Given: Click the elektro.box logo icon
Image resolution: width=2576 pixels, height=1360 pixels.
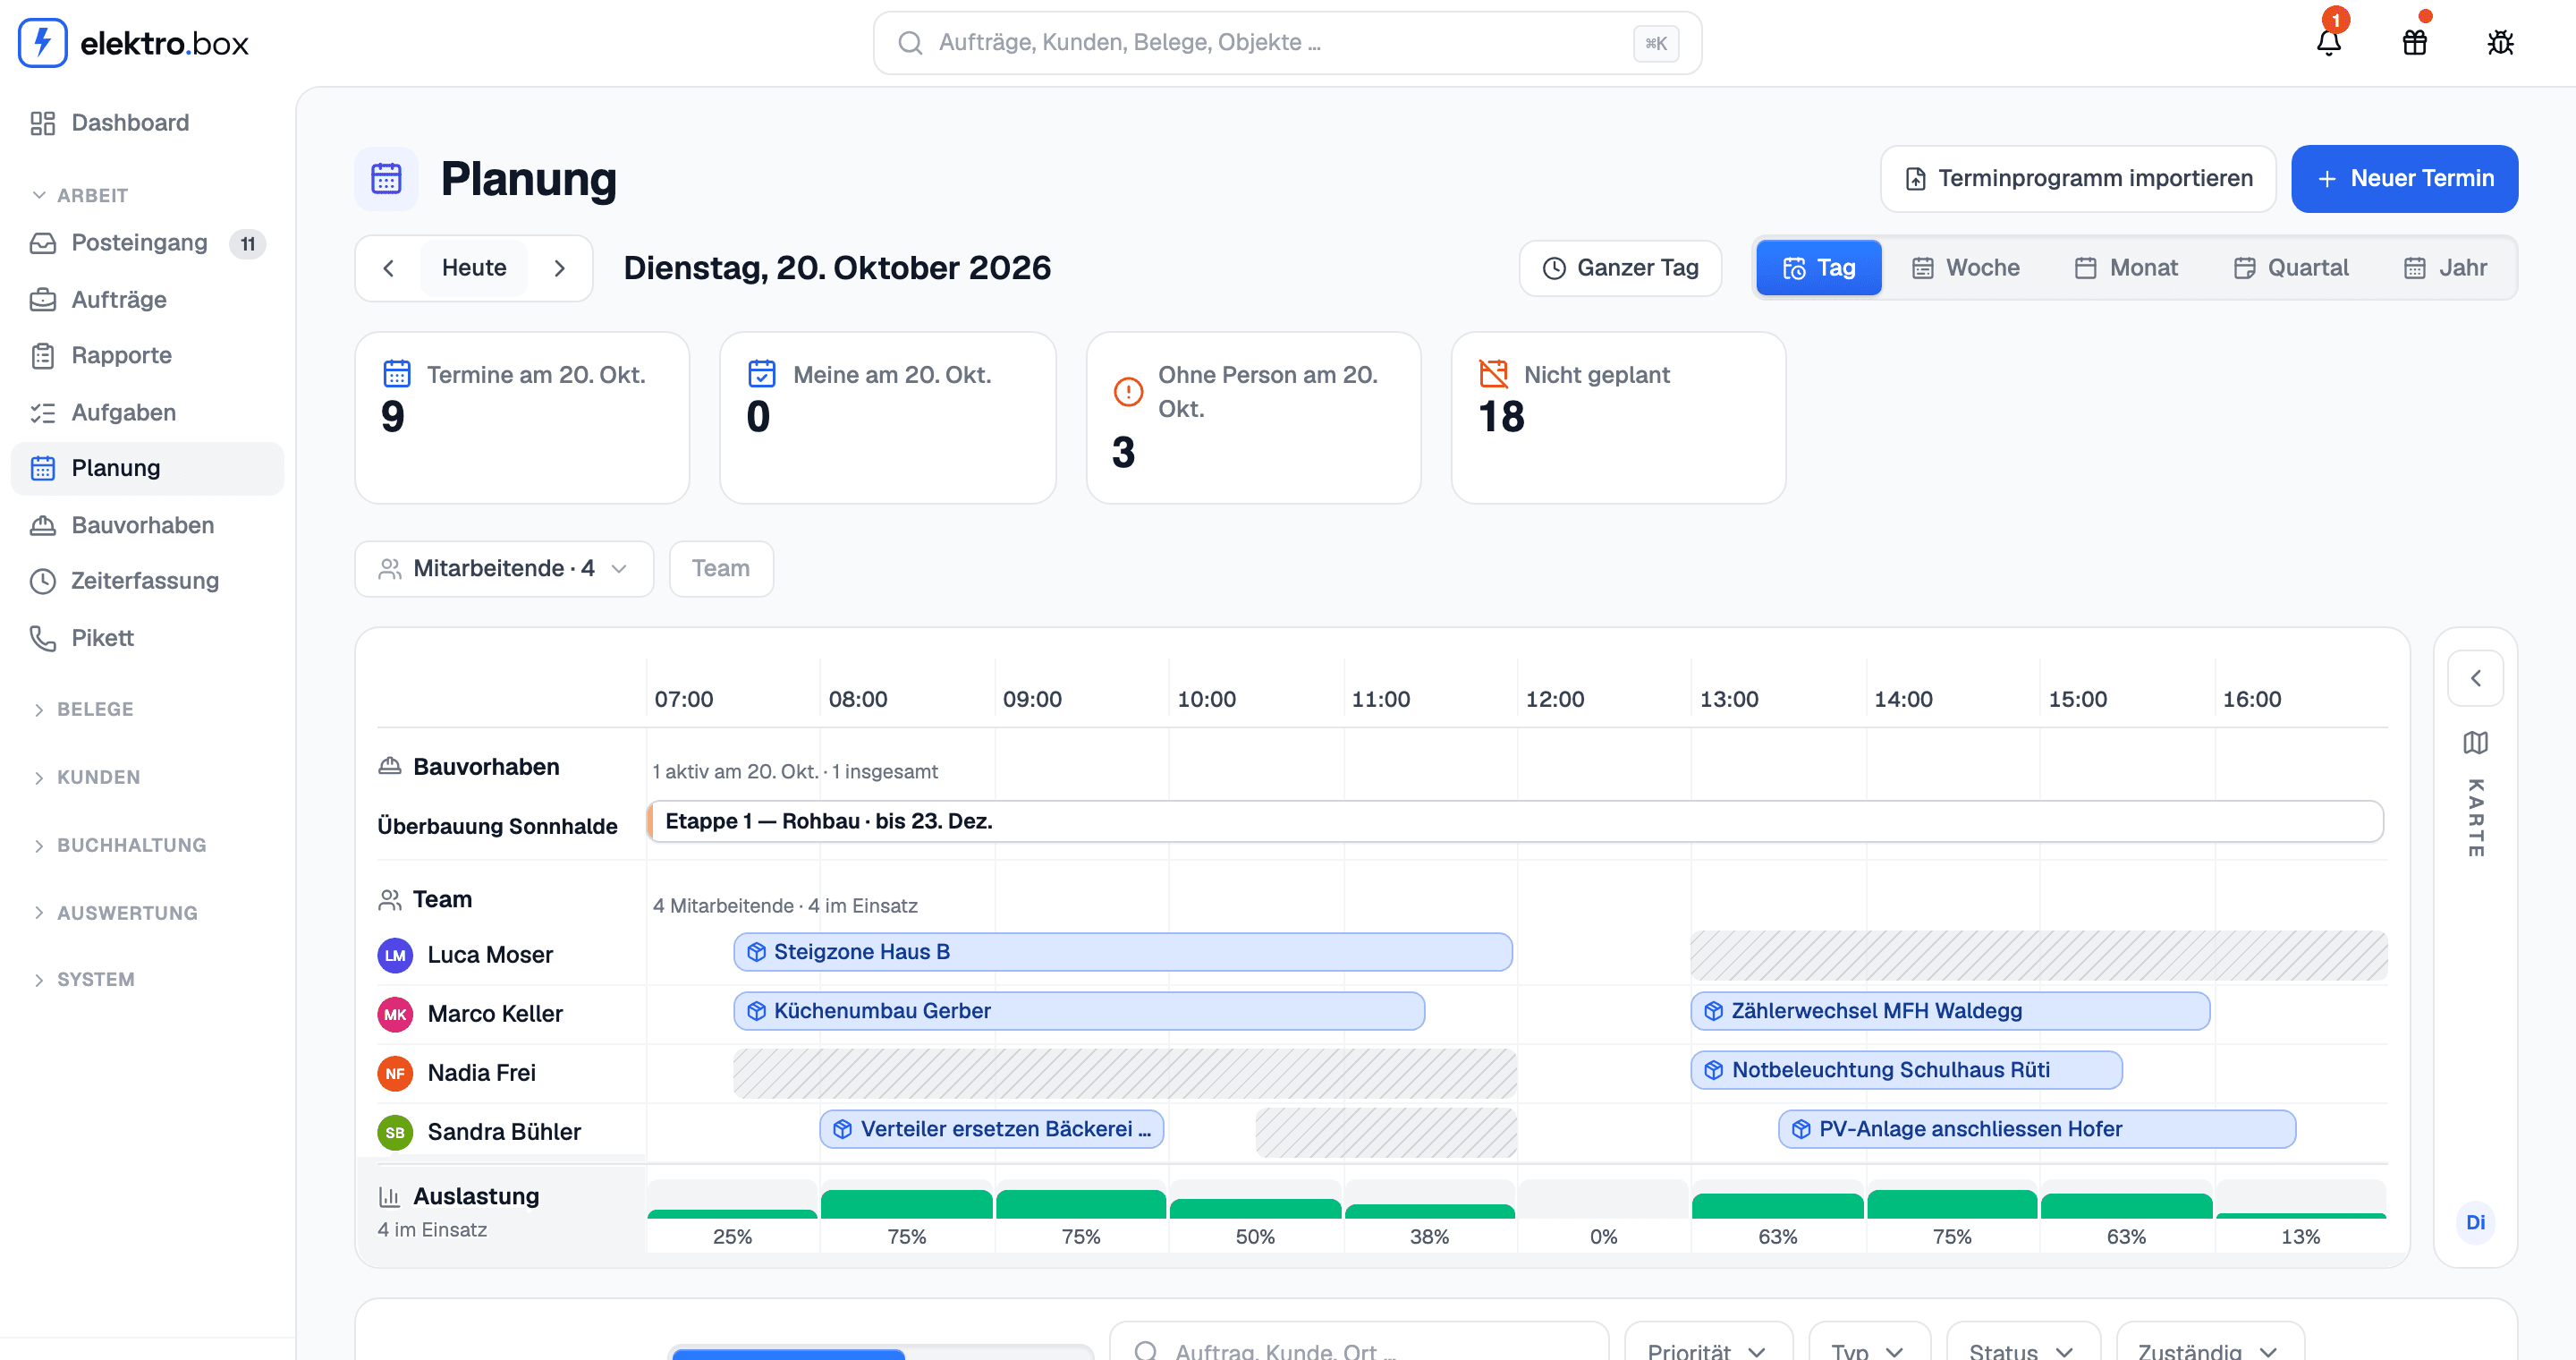Looking at the screenshot, I should (x=42, y=42).
